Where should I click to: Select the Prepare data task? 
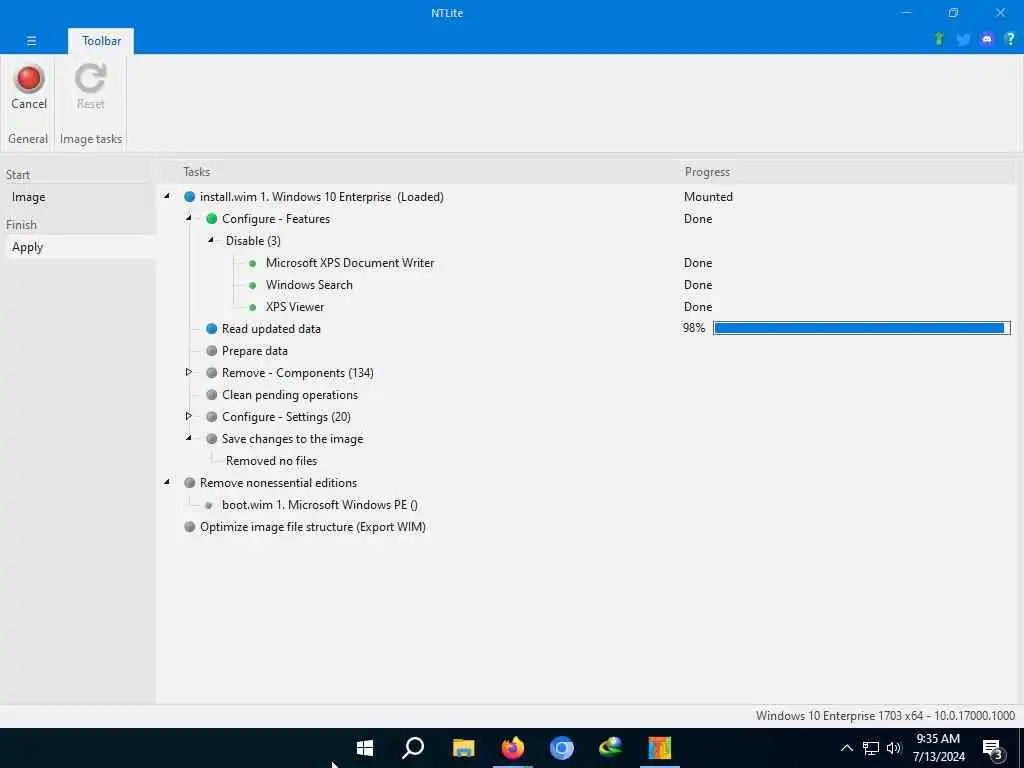[x=255, y=351]
